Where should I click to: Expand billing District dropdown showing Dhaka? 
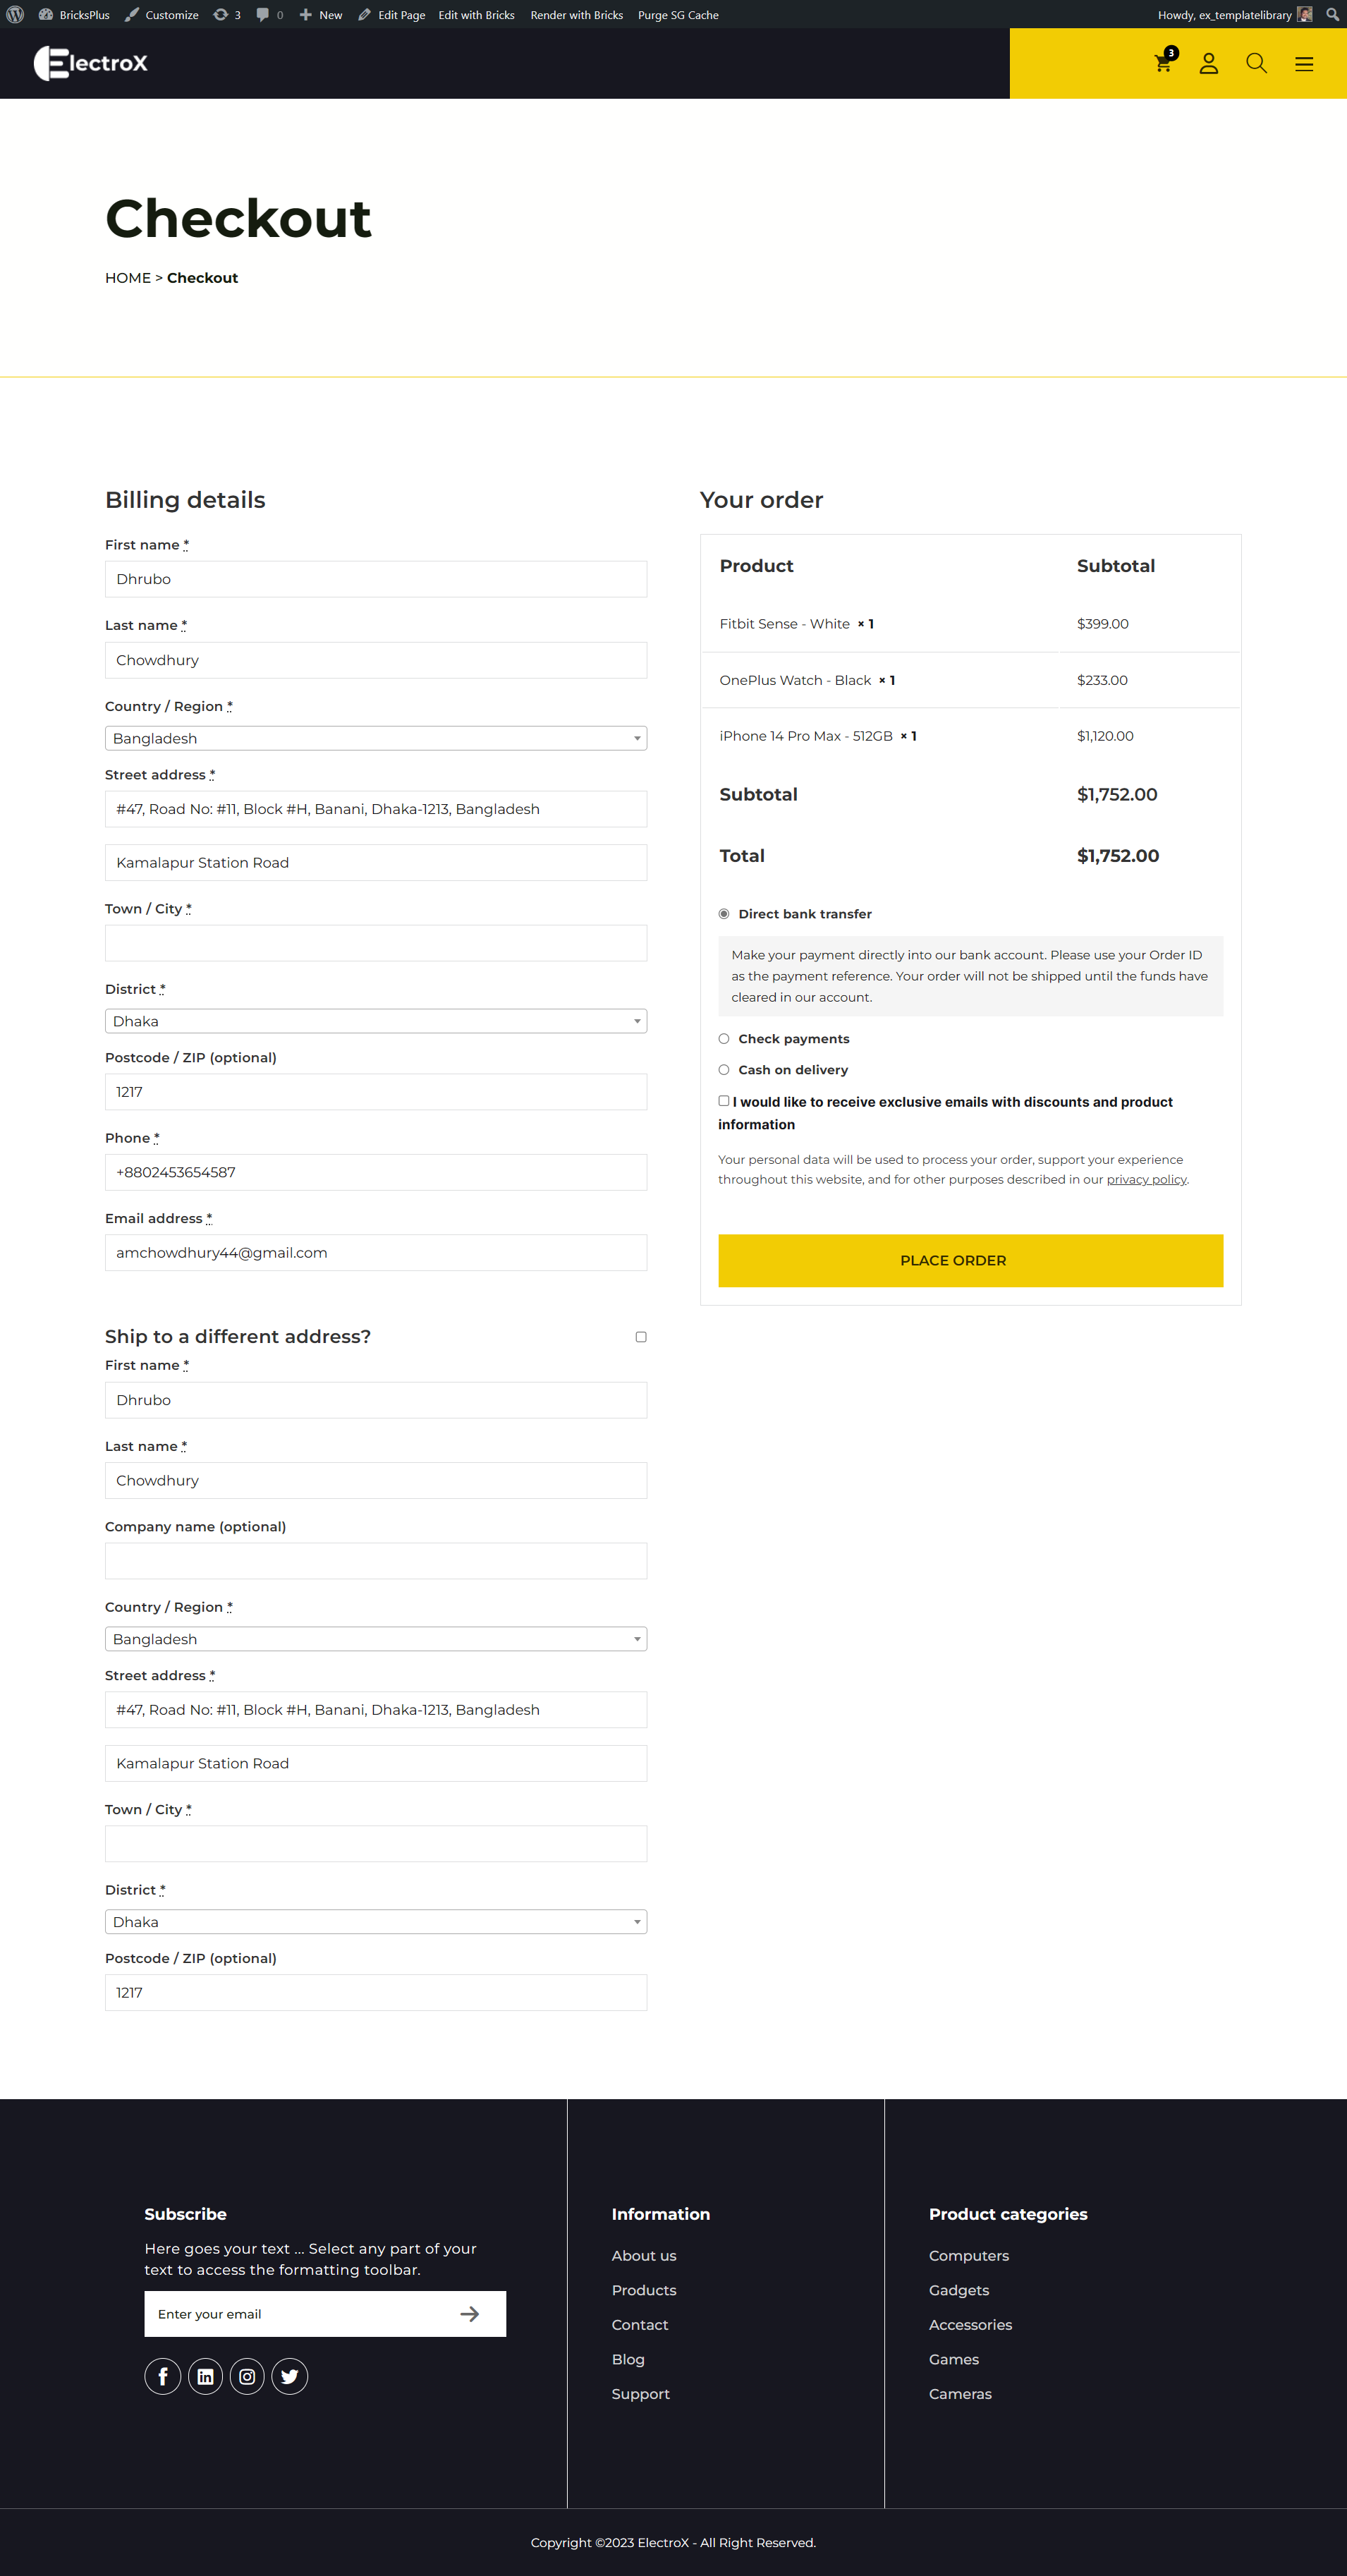376,1021
